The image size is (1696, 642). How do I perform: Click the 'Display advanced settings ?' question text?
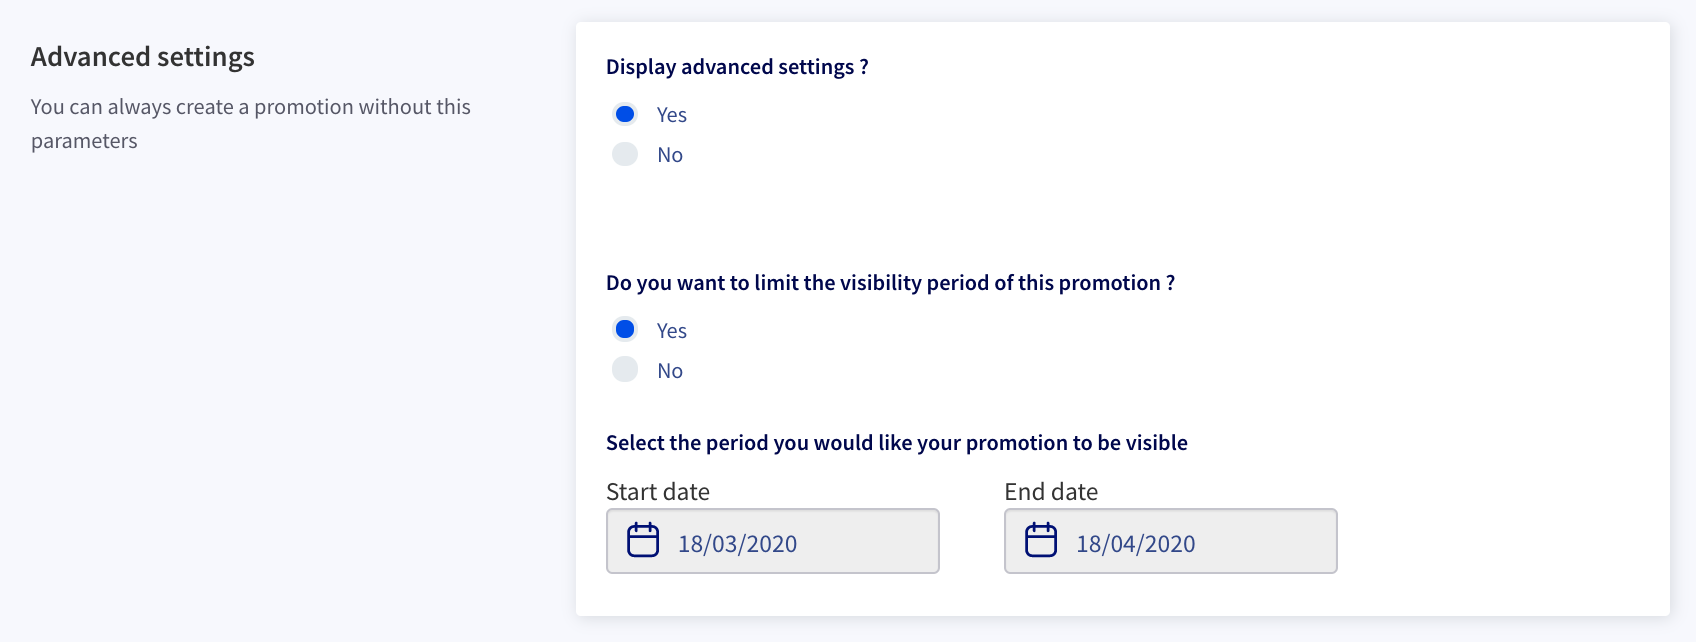pos(737,67)
